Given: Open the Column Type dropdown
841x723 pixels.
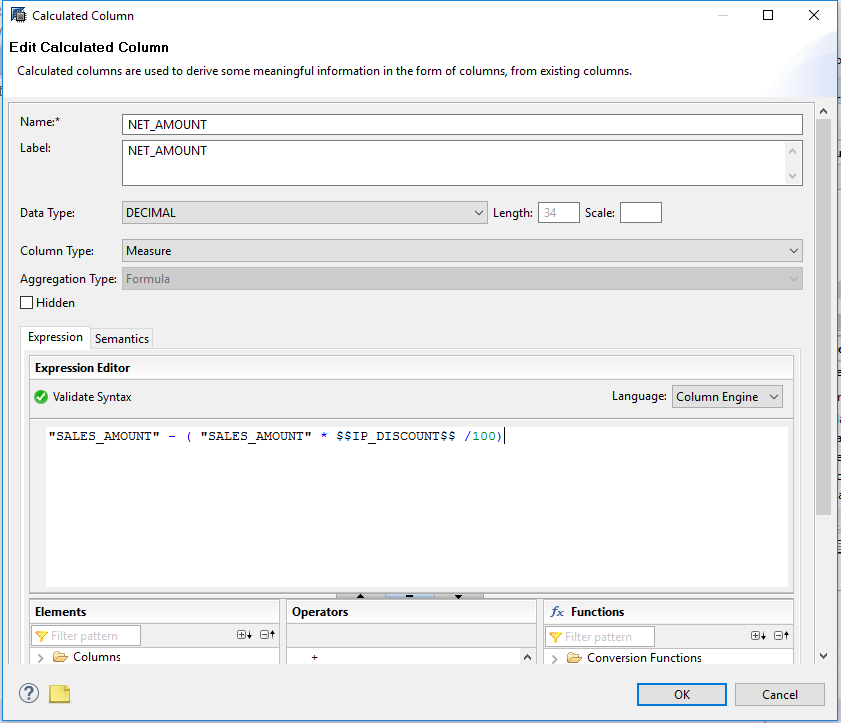Looking at the screenshot, I should pos(794,250).
